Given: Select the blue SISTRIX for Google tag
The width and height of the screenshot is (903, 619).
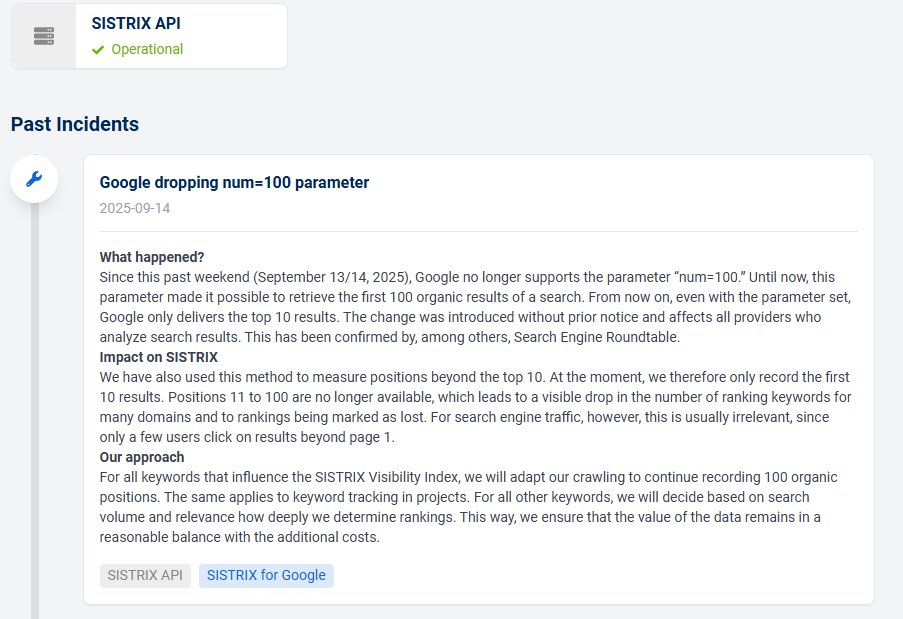Looking at the screenshot, I should click(x=266, y=575).
